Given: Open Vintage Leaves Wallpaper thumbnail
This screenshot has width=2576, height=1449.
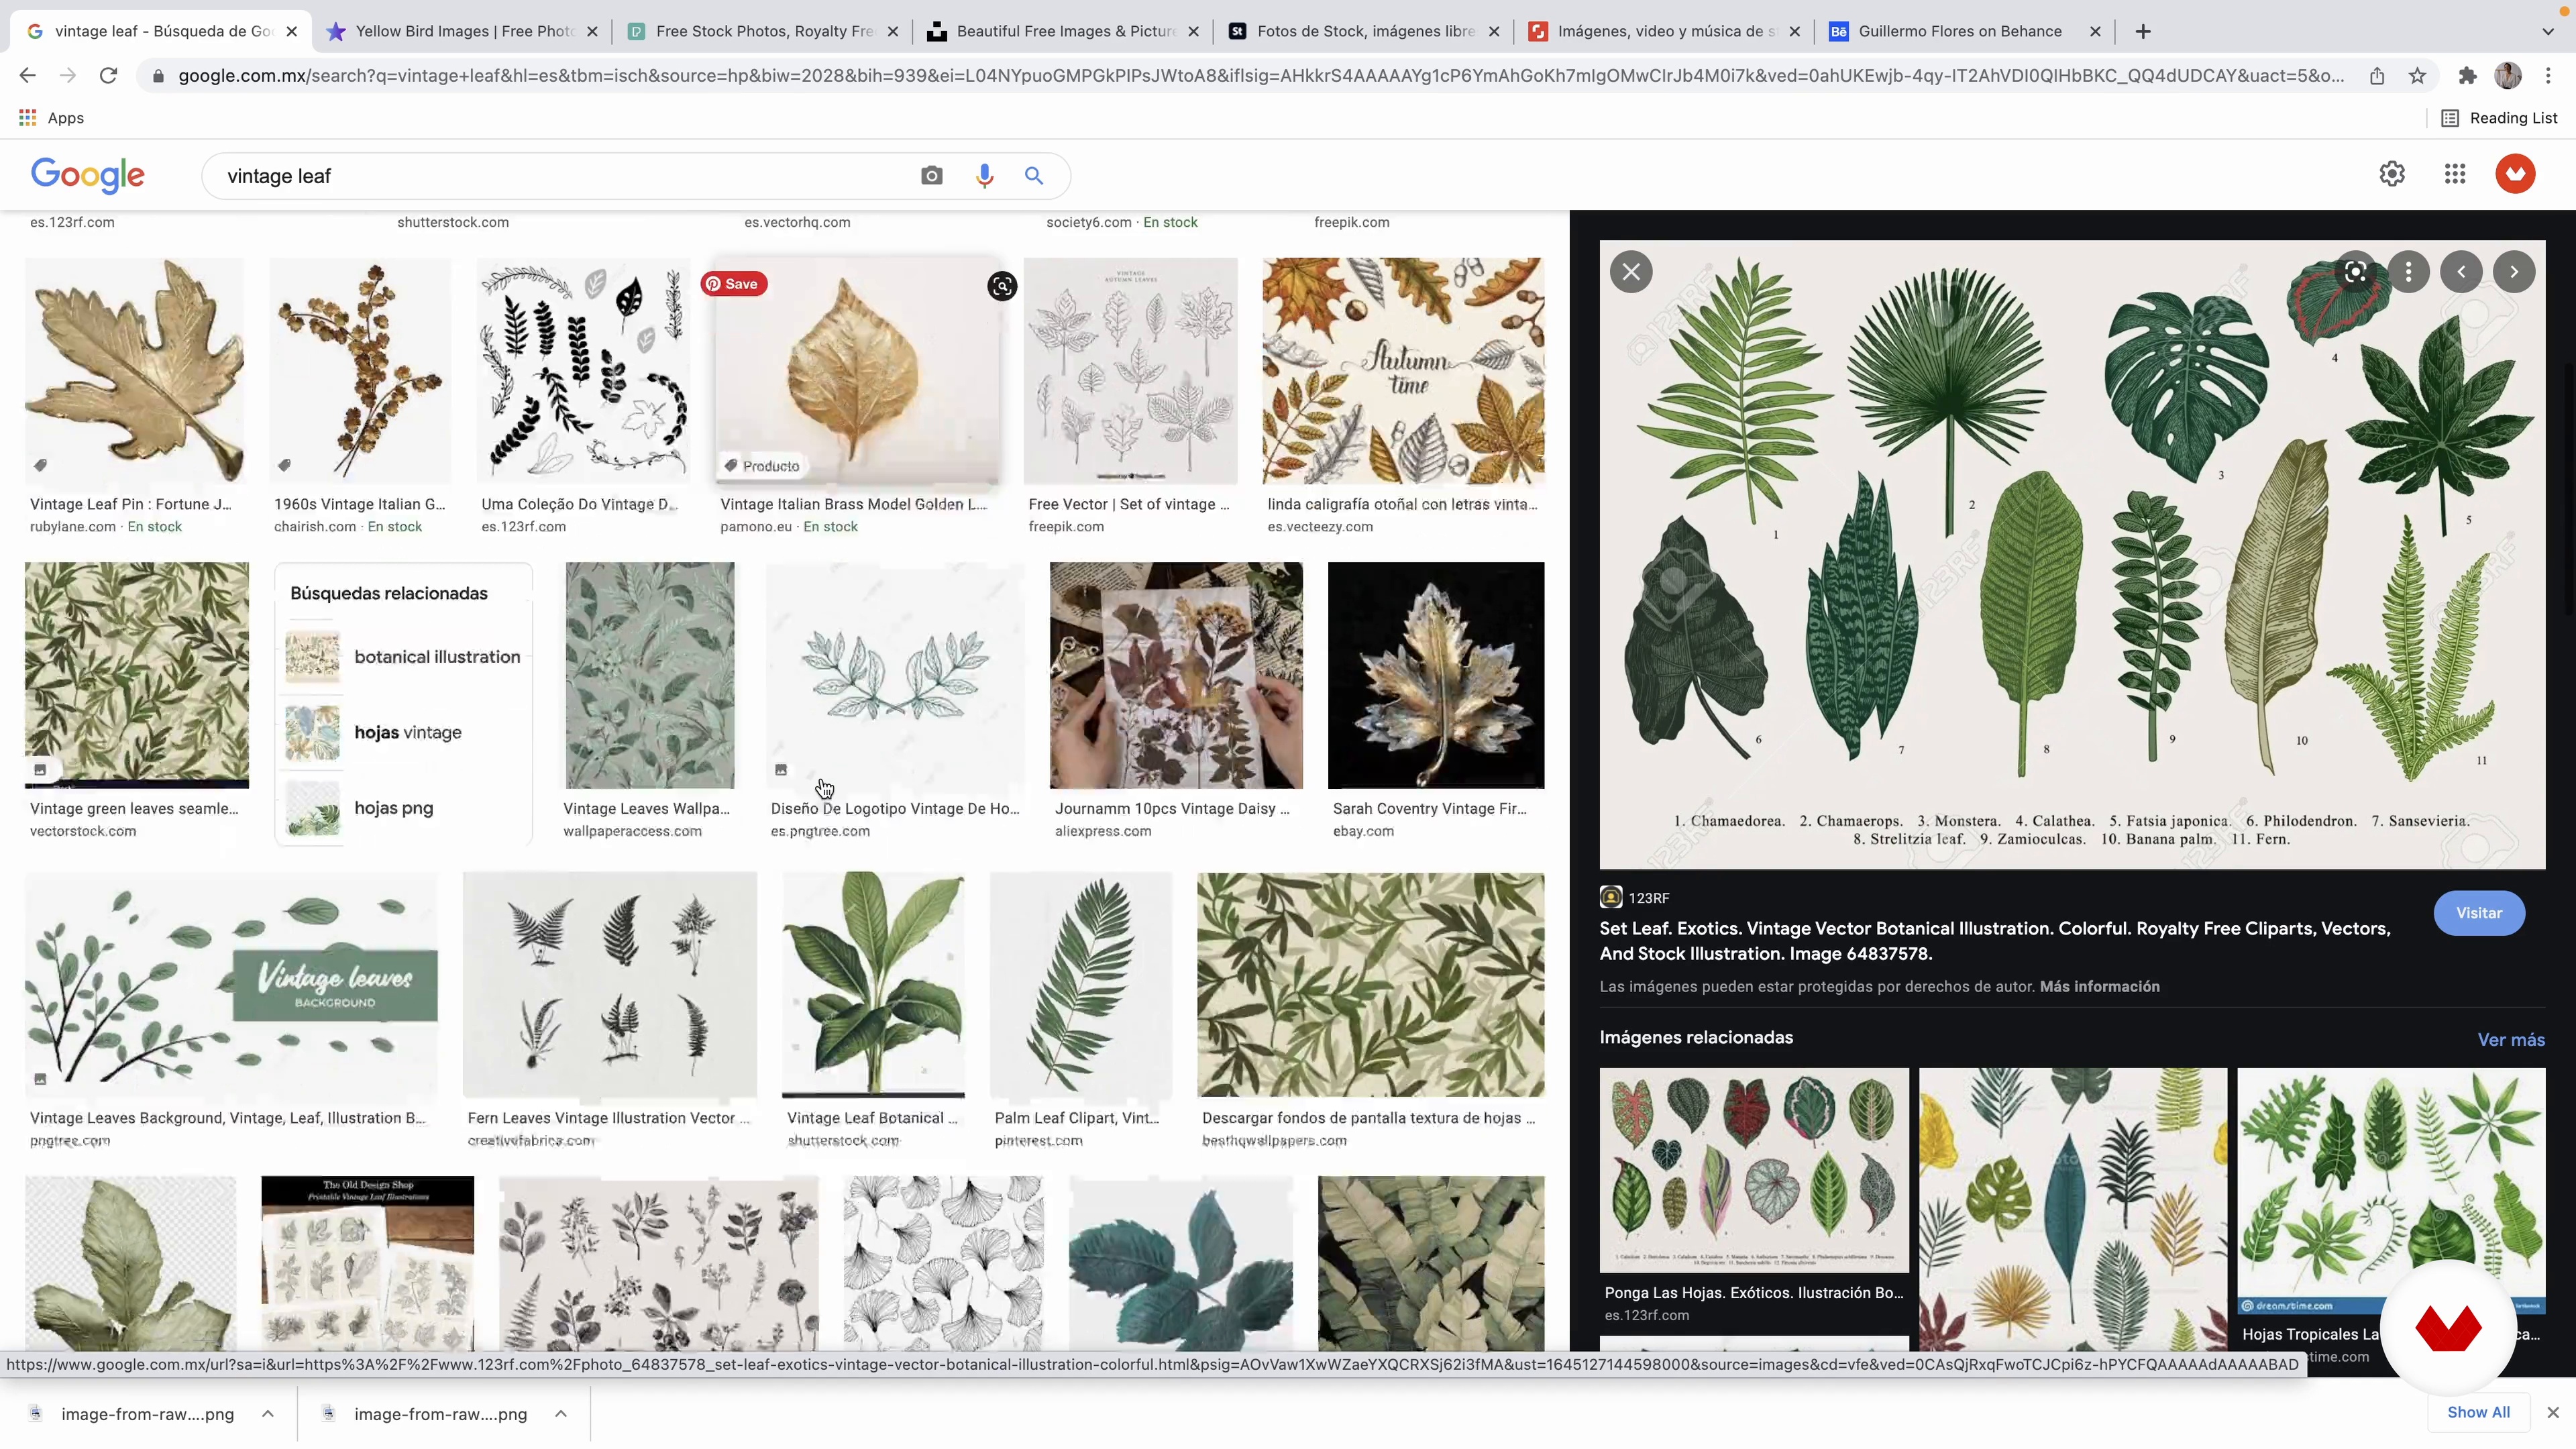Looking at the screenshot, I should (x=650, y=675).
